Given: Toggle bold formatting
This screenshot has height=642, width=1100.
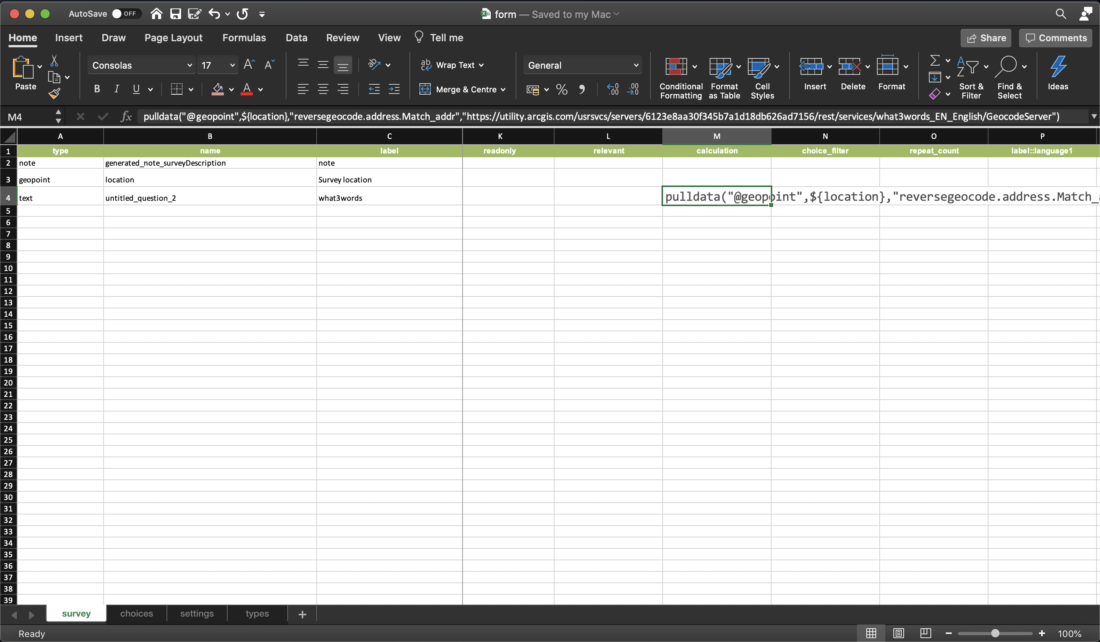Looking at the screenshot, I should (97, 89).
